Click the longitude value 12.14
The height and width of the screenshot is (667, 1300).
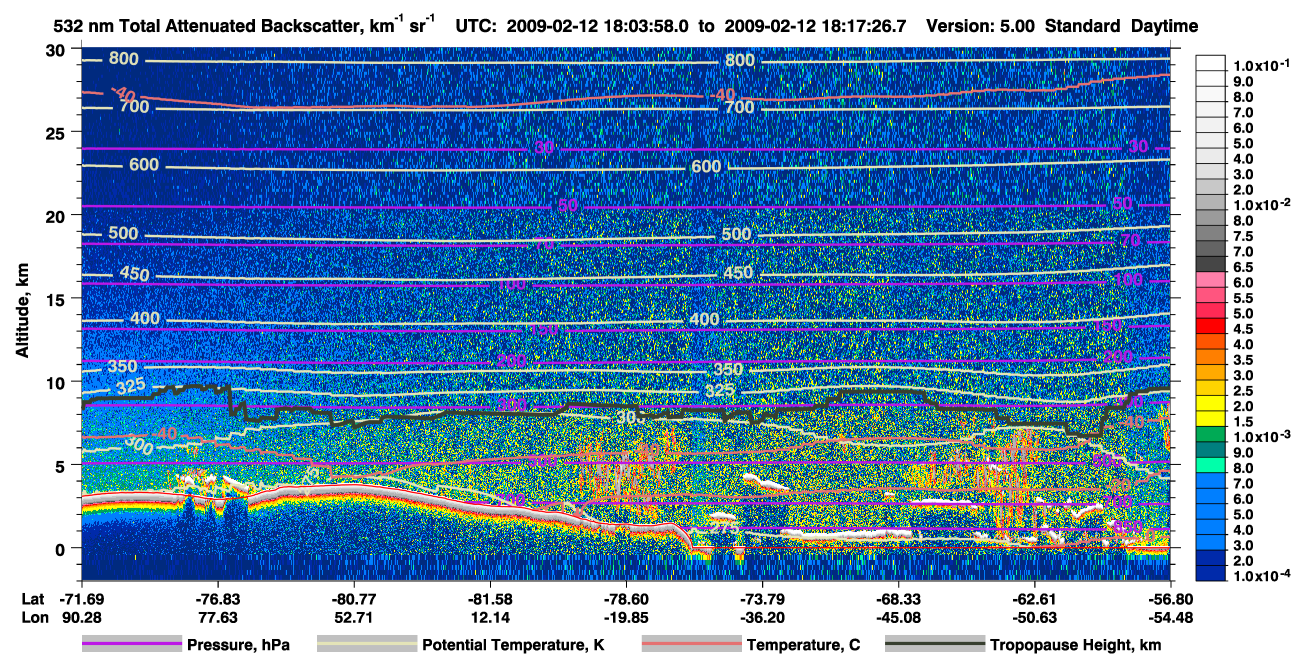click(491, 617)
